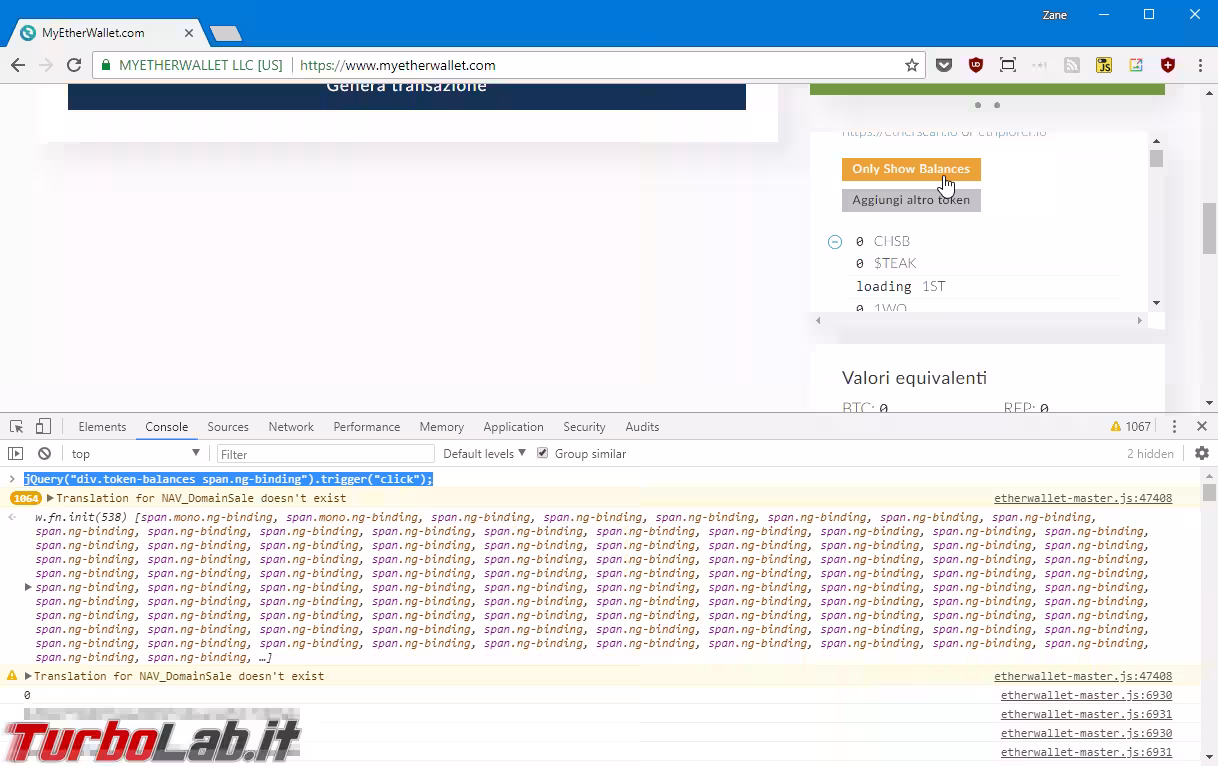
Task: Switch to the Console tab
Action: tap(166, 427)
